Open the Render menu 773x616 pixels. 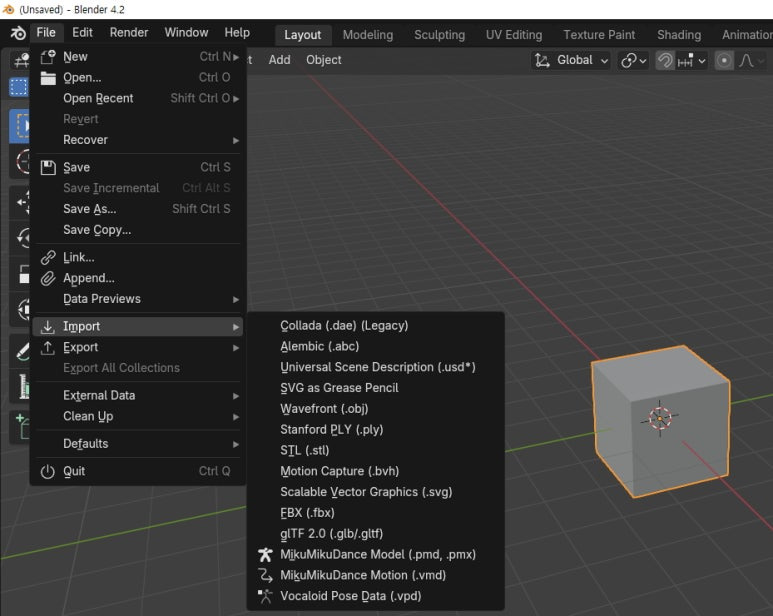(129, 33)
